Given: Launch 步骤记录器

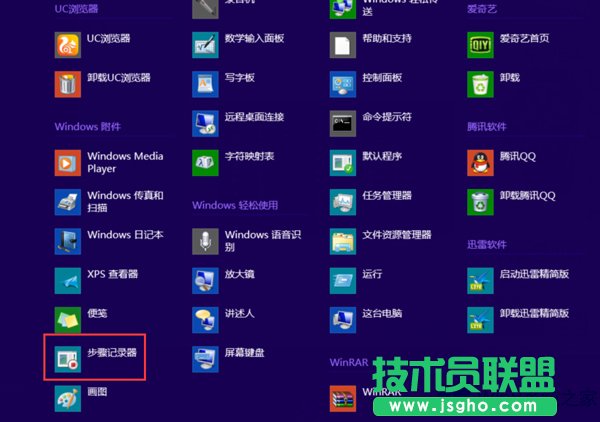Looking at the screenshot, I should coord(68,359).
